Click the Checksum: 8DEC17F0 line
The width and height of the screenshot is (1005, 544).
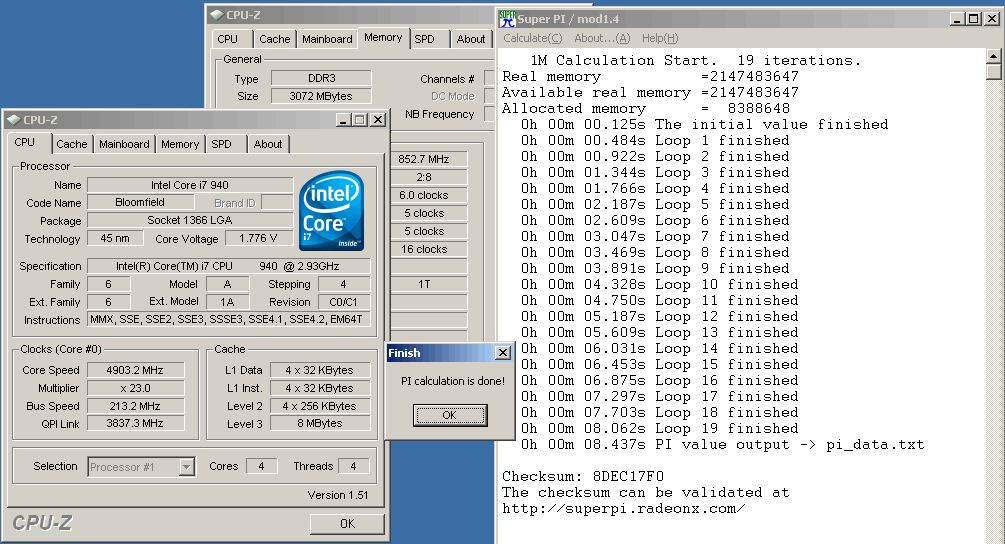(583, 476)
